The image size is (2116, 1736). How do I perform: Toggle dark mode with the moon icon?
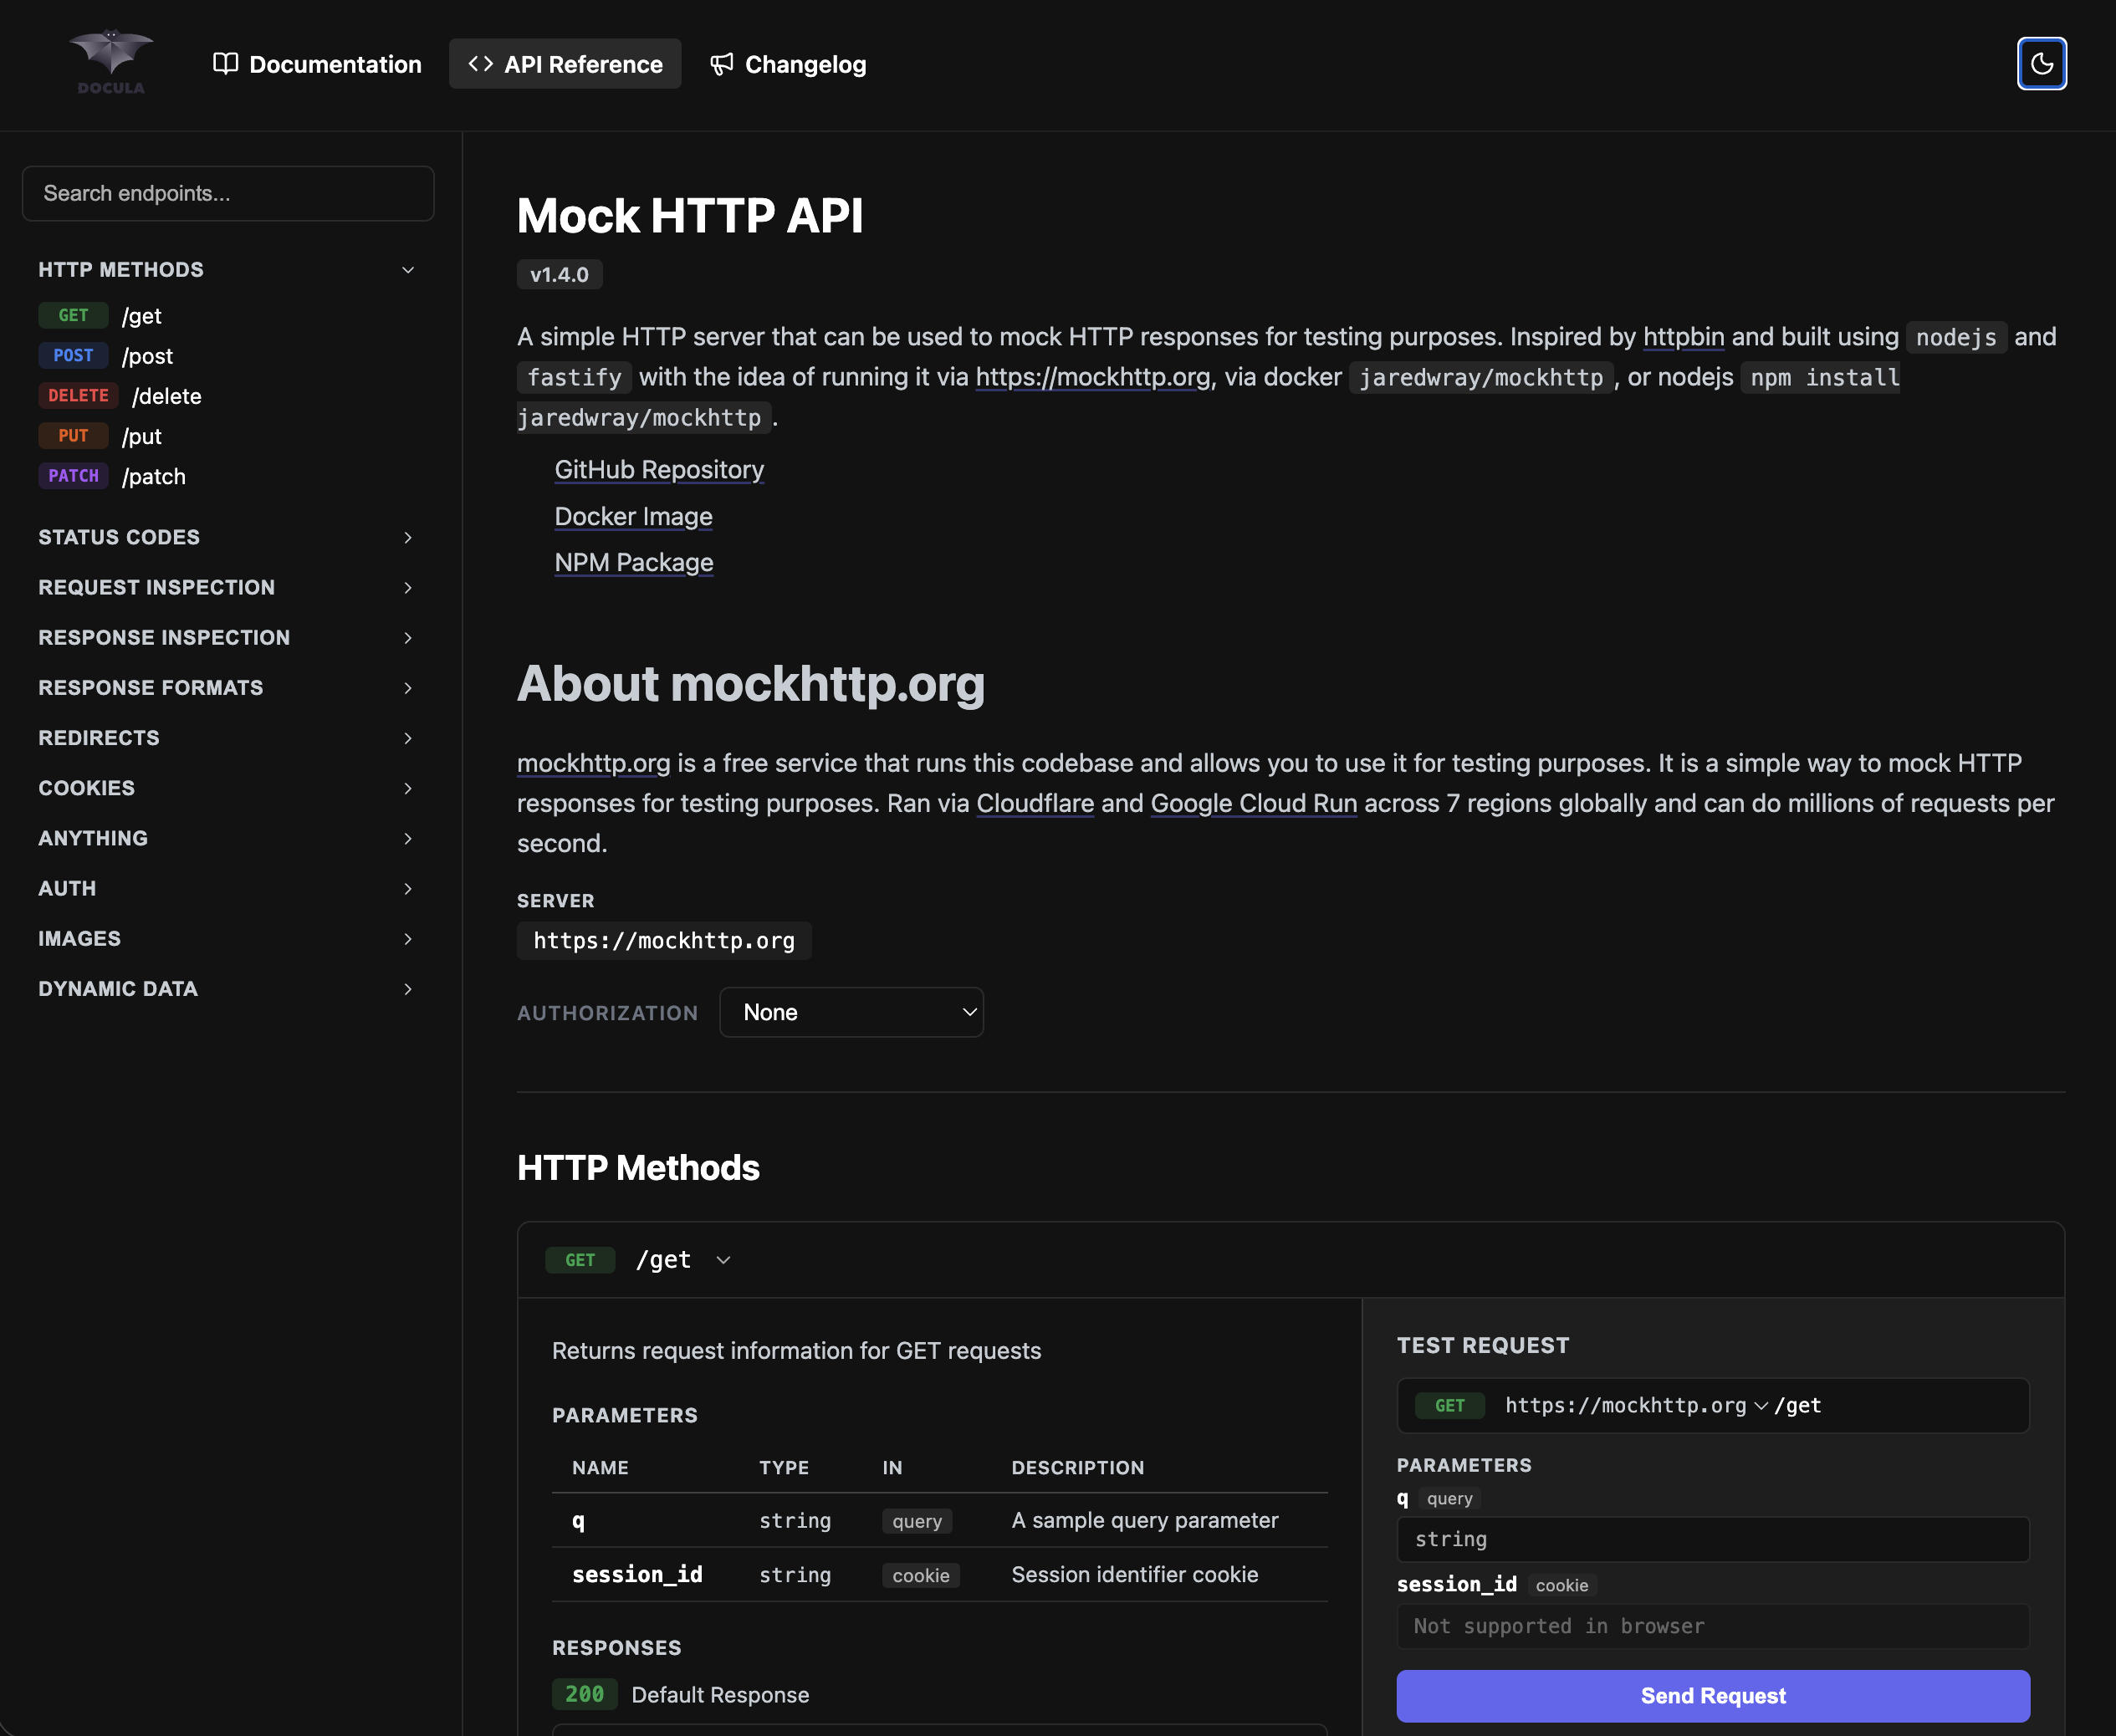[x=2042, y=63]
